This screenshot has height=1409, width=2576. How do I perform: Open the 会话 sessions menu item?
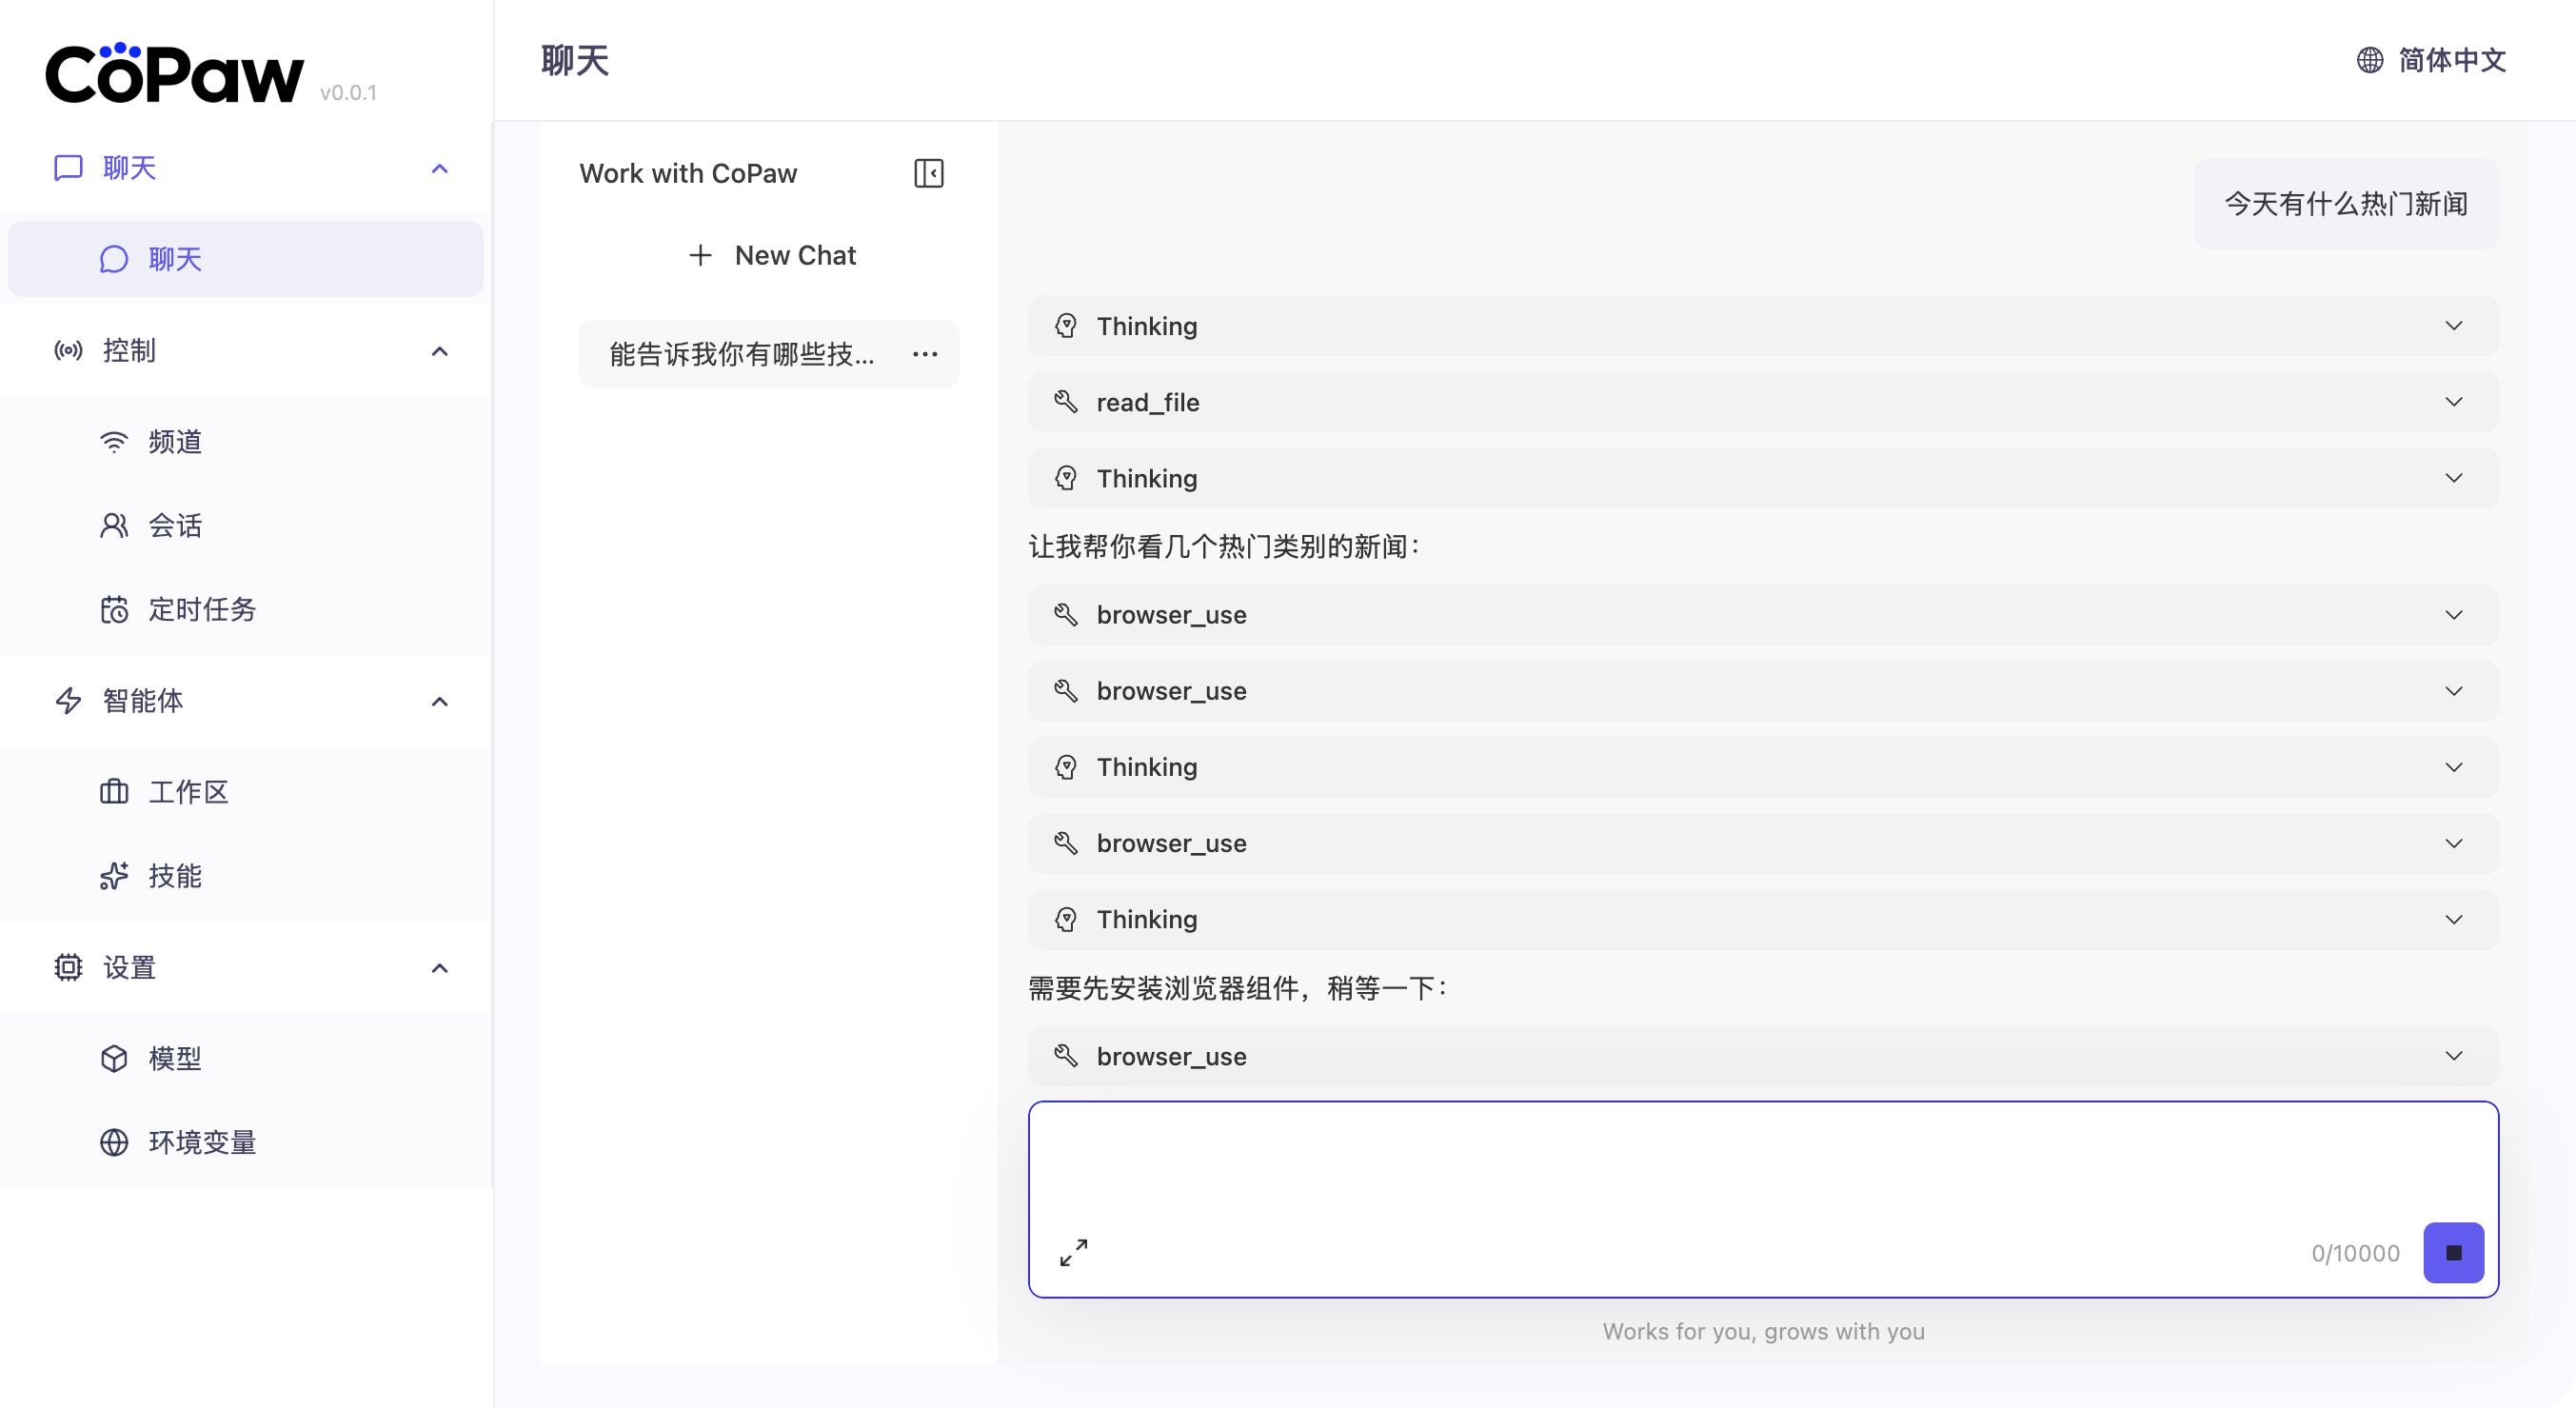point(175,525)
